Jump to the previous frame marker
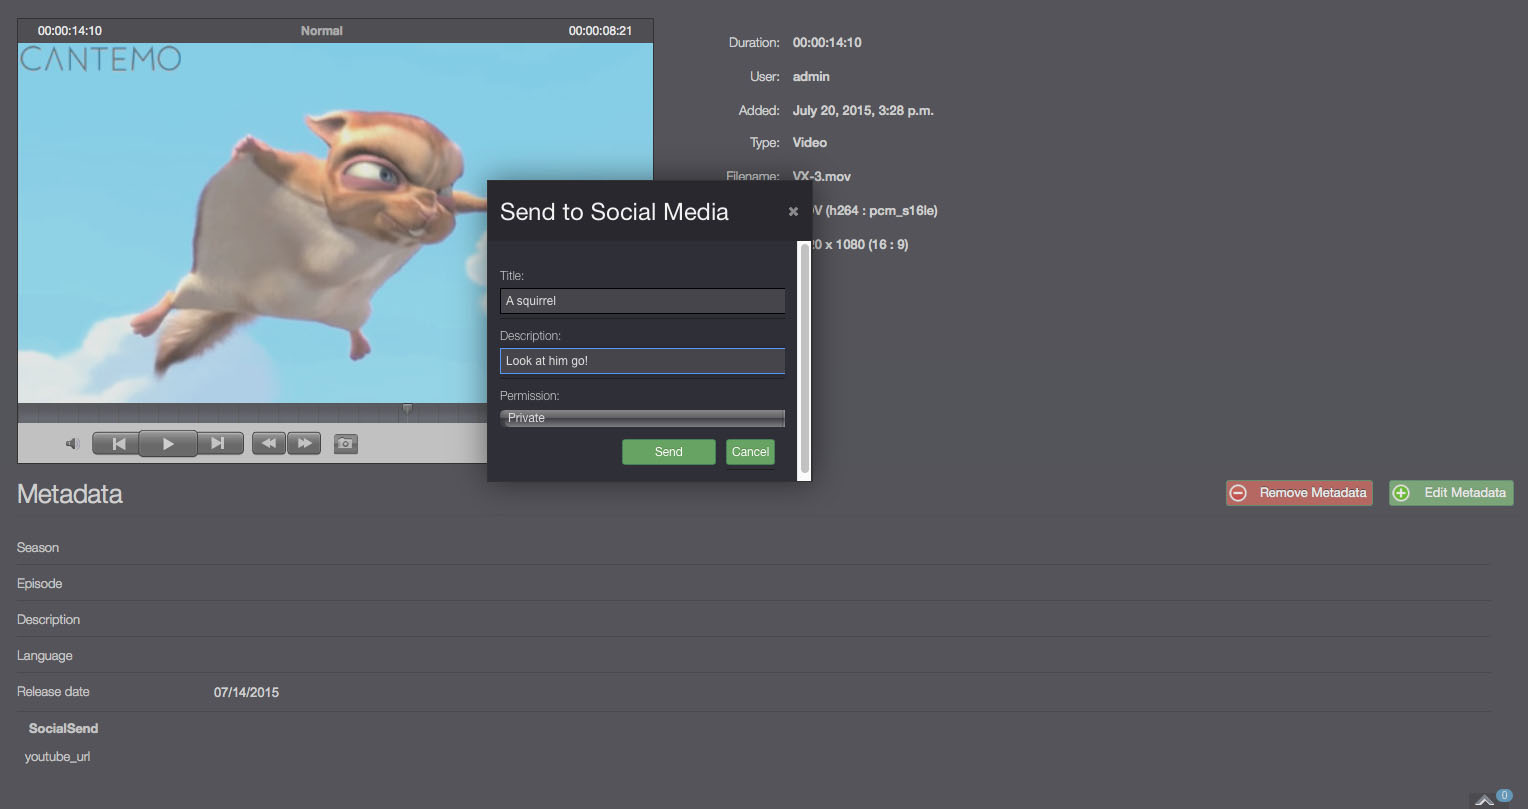Screen dimensions: 1528x809 pyautogui.click(x=116, y=444)
